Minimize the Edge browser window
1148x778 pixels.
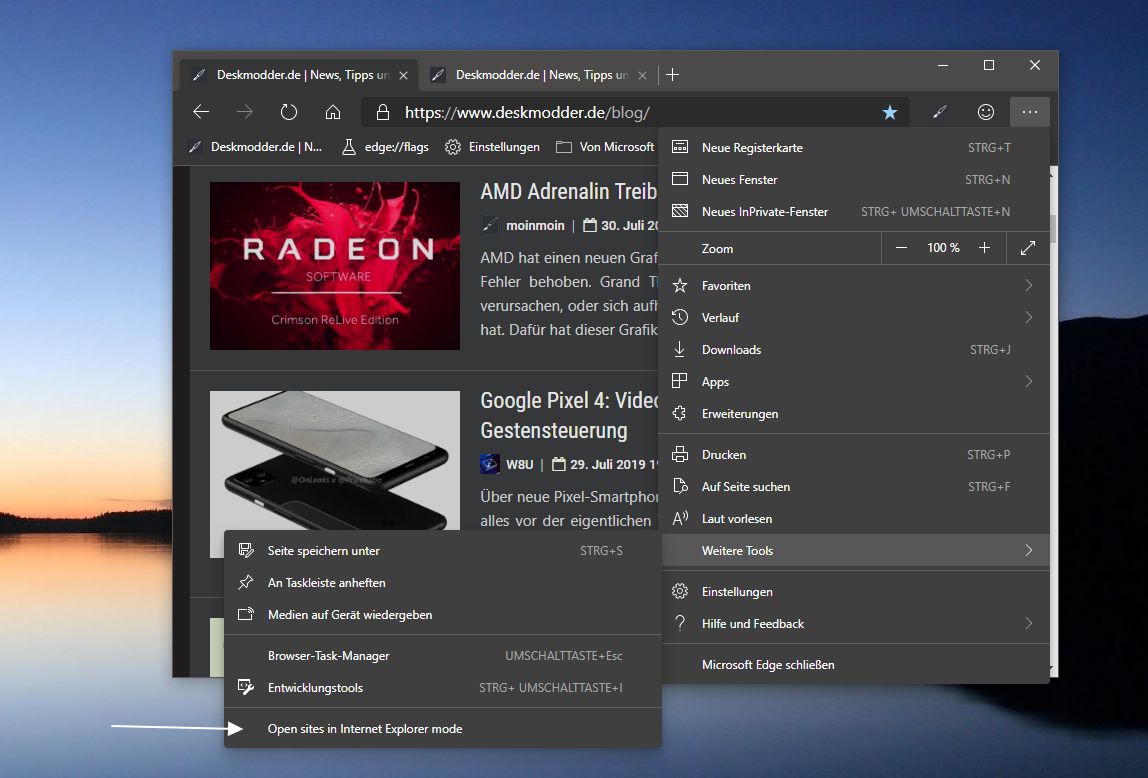pyautogui.click(x=943, y=65)
